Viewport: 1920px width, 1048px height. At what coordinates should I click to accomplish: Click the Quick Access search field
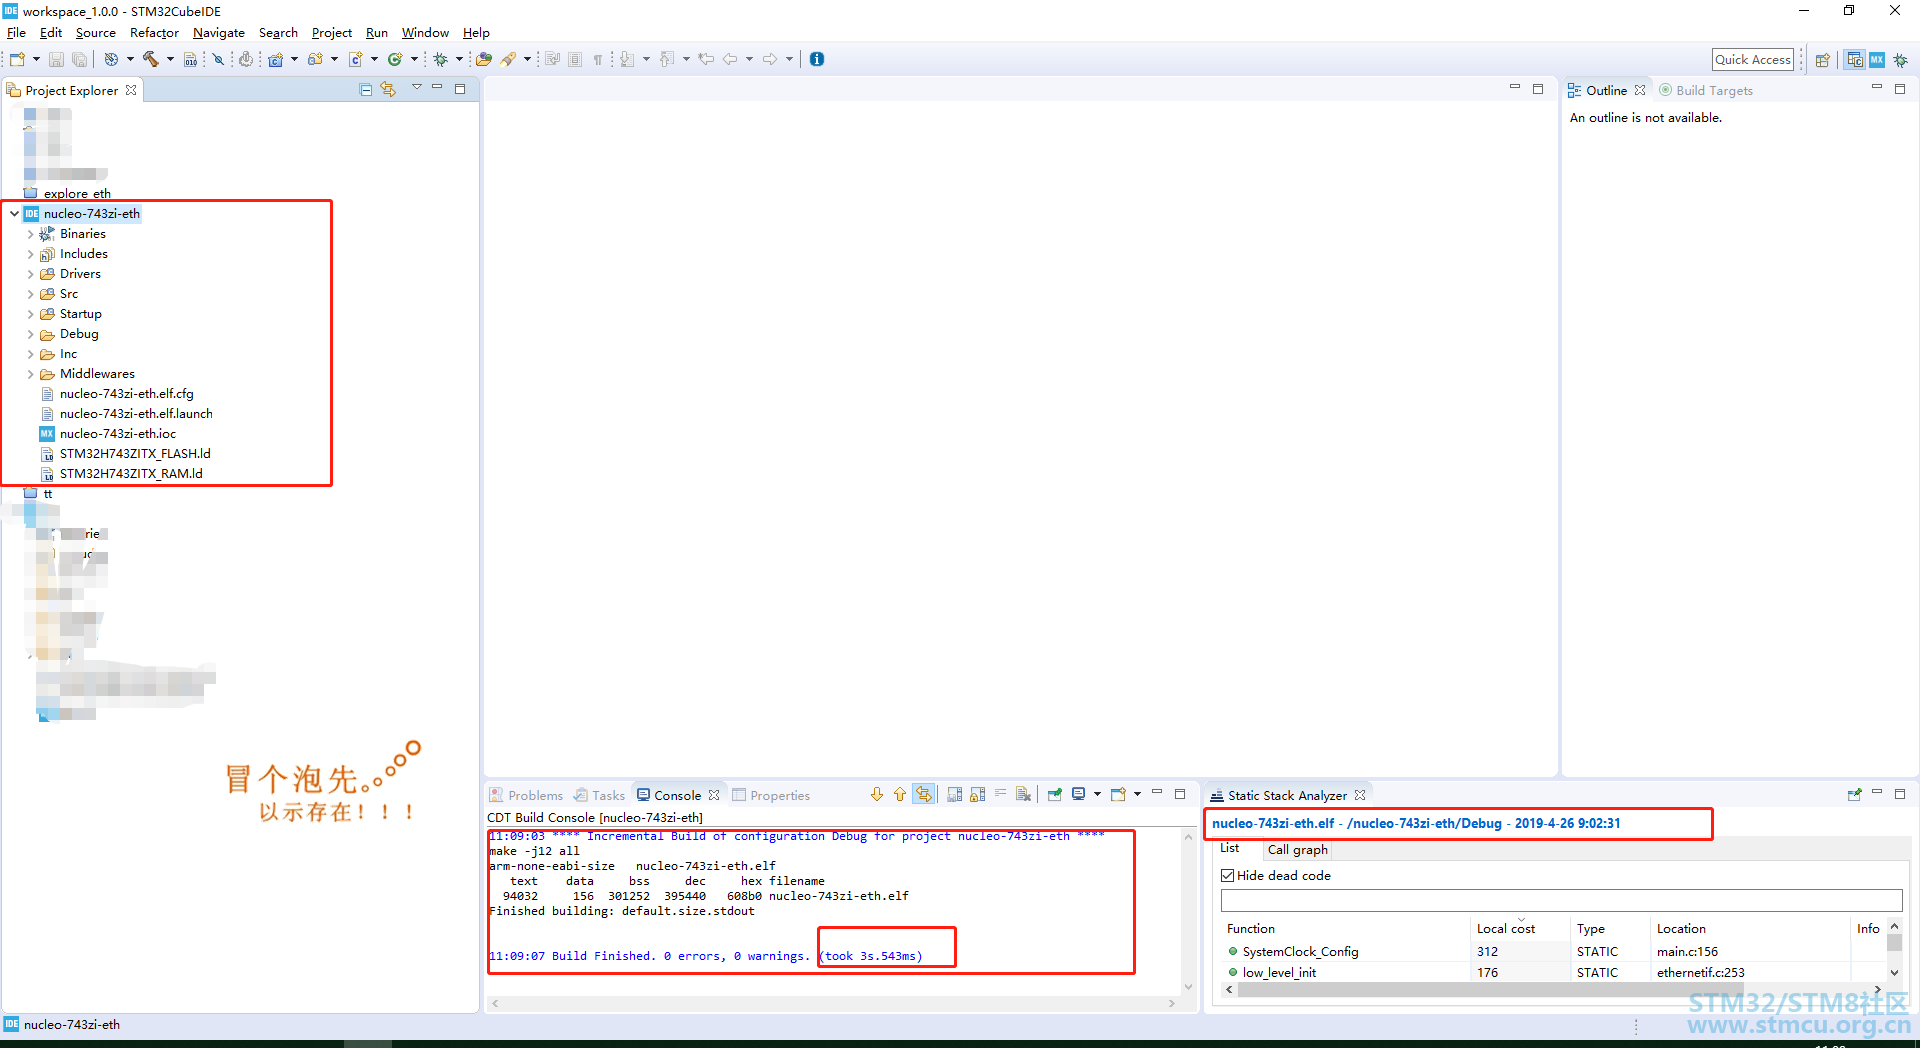[x=1753, y=60]
